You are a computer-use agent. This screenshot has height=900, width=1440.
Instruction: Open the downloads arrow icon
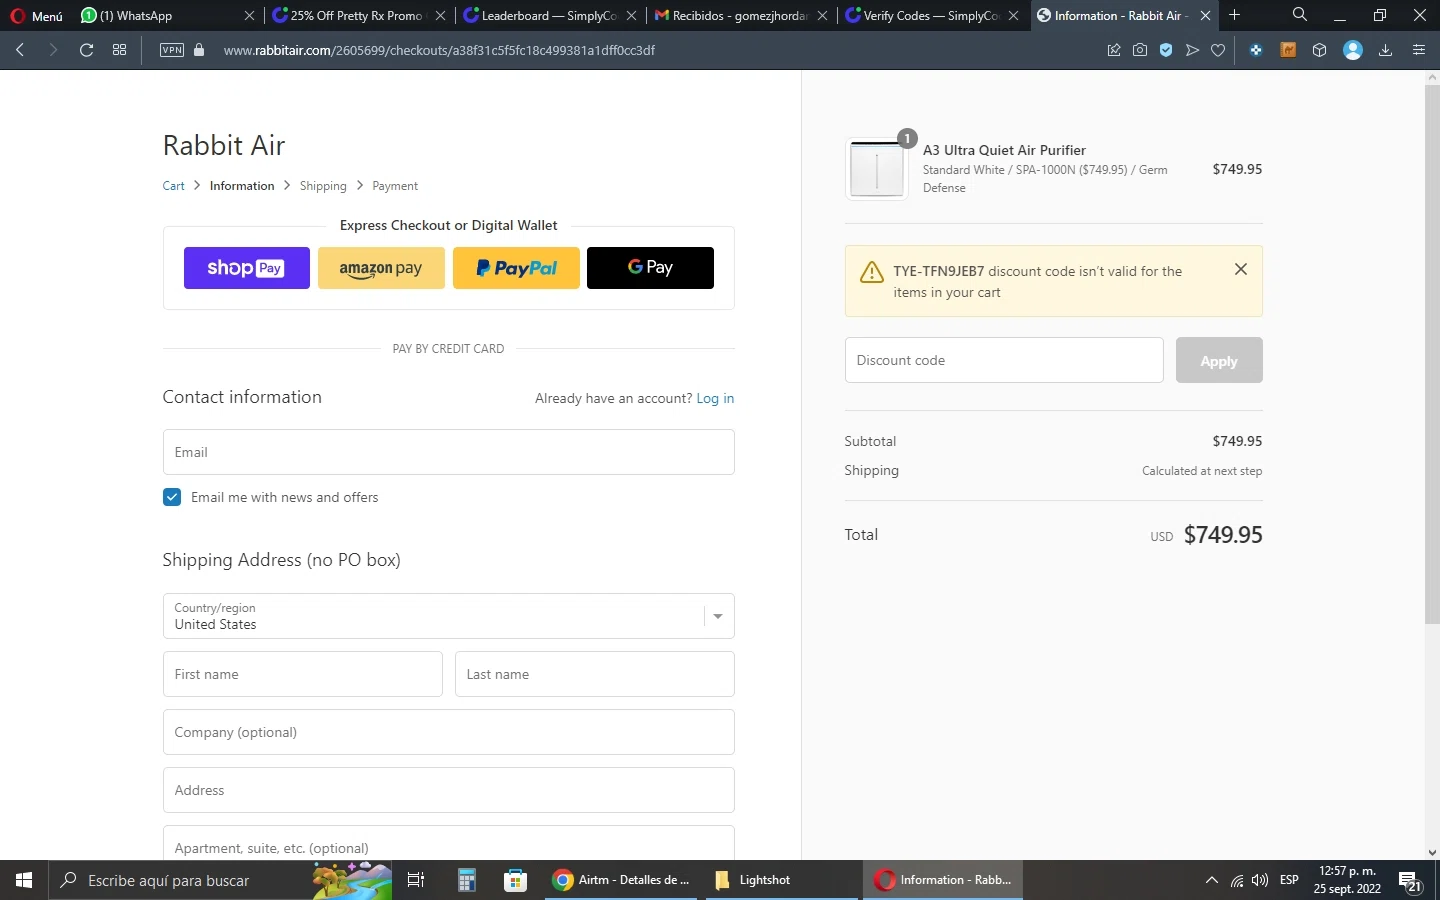(x=1386, y=50)
